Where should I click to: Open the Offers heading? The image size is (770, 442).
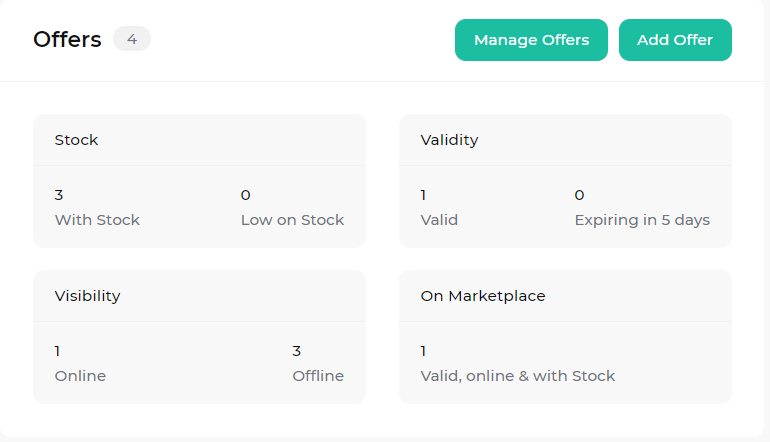67,39
